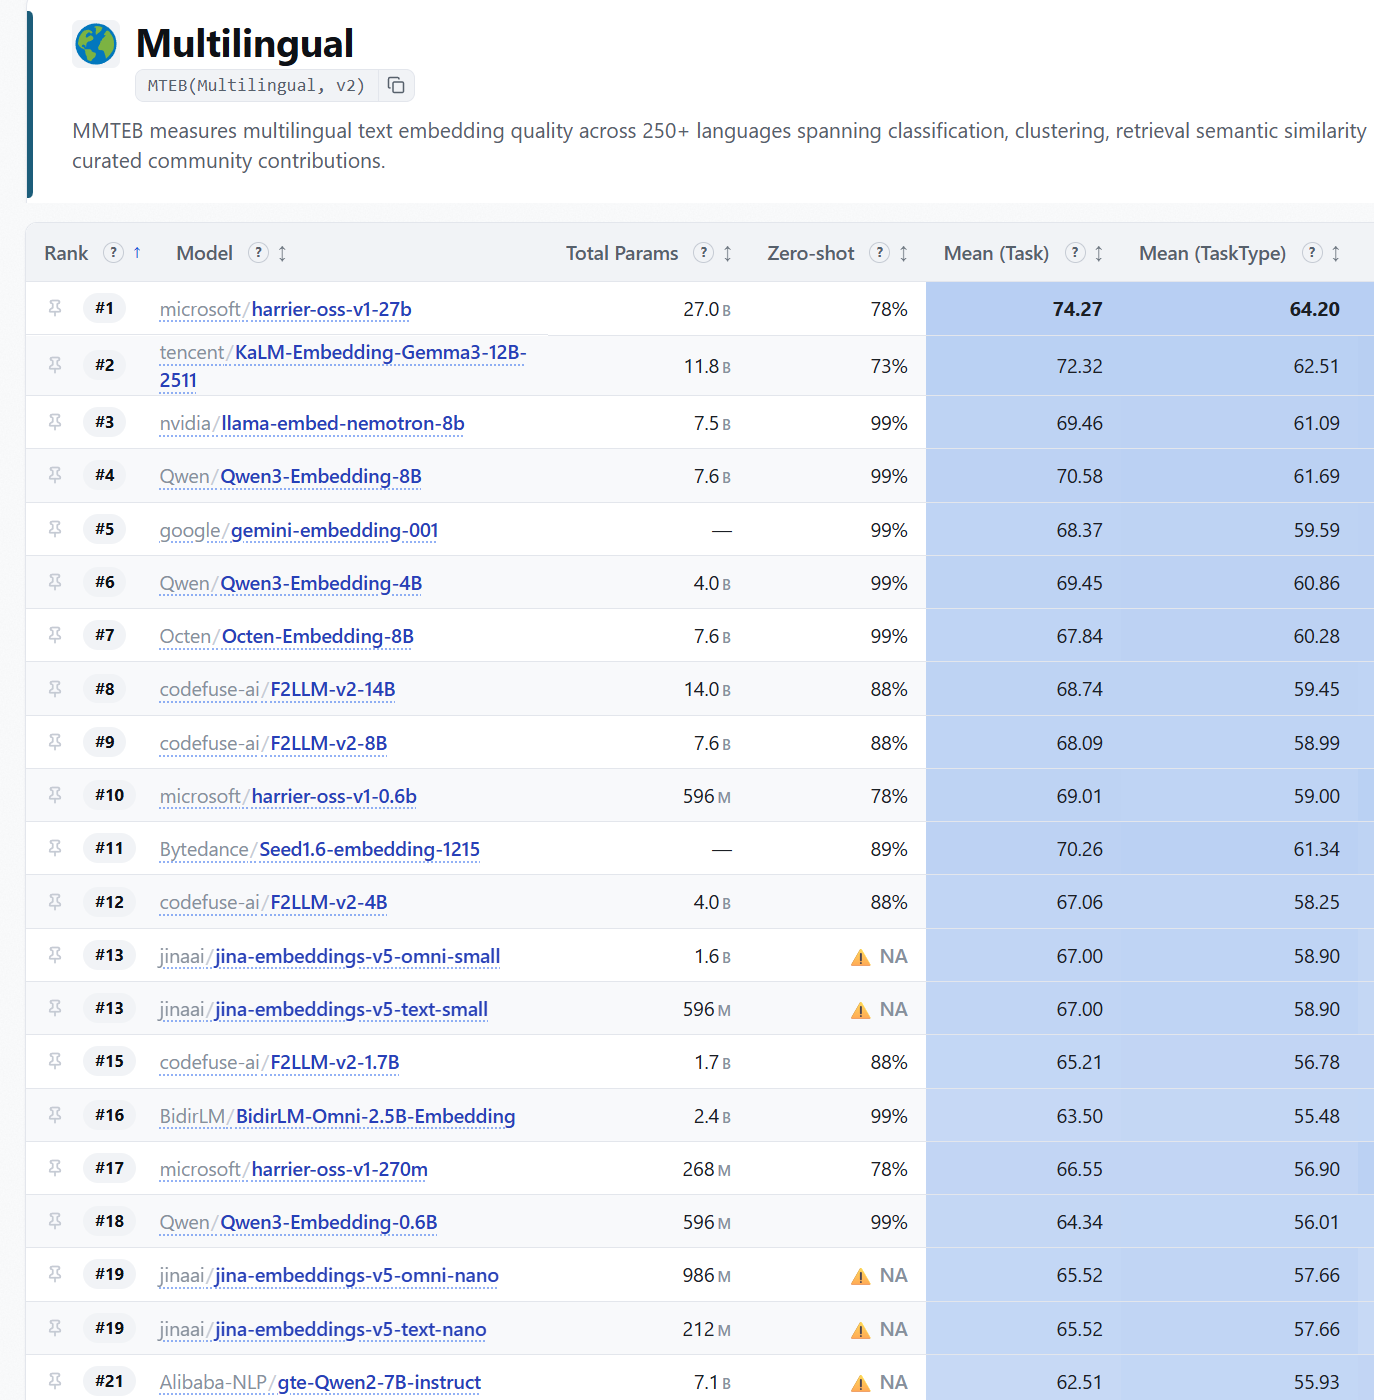This screenshot has width=1374, height=1400.
Task: Pin the llama-embed-nemotron-8b row
Action: coord(55,422)
